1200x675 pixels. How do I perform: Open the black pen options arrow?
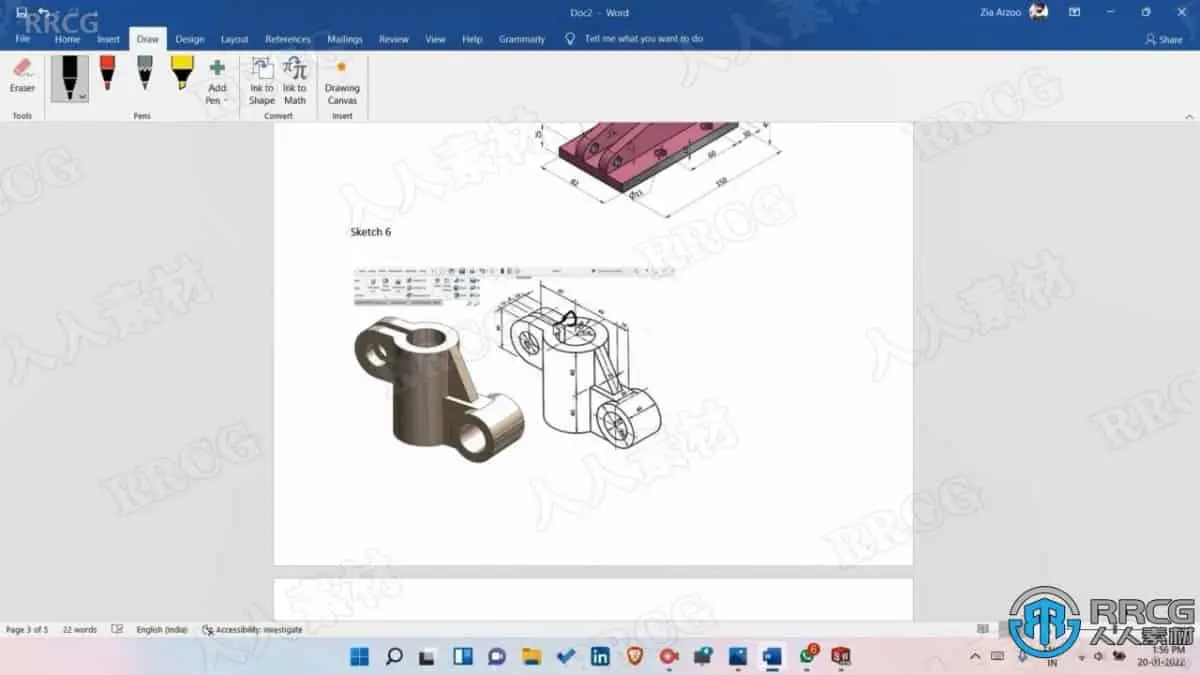click(82, 96)
